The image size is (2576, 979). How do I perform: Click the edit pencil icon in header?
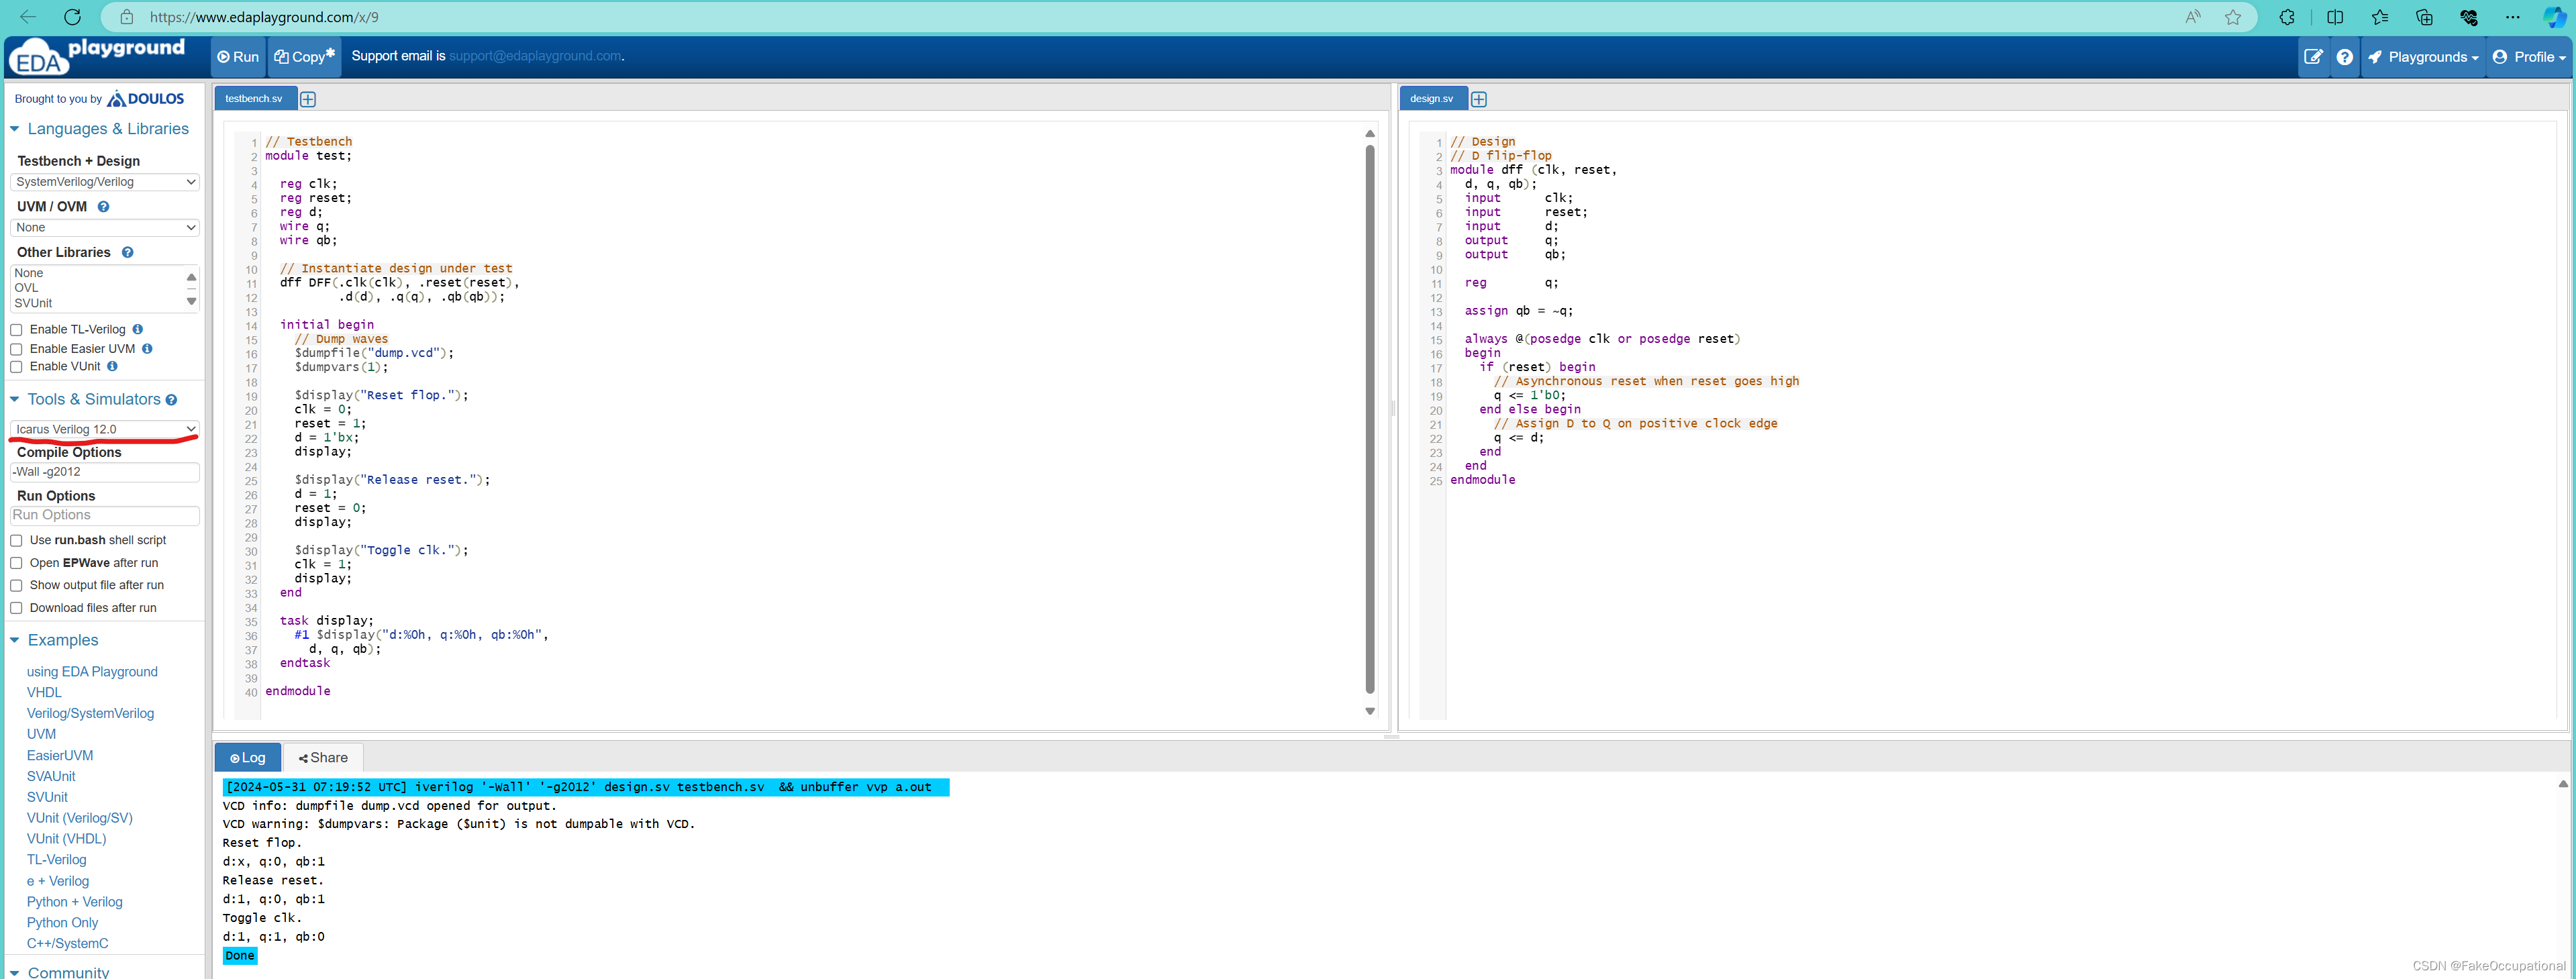(2313, 57)
